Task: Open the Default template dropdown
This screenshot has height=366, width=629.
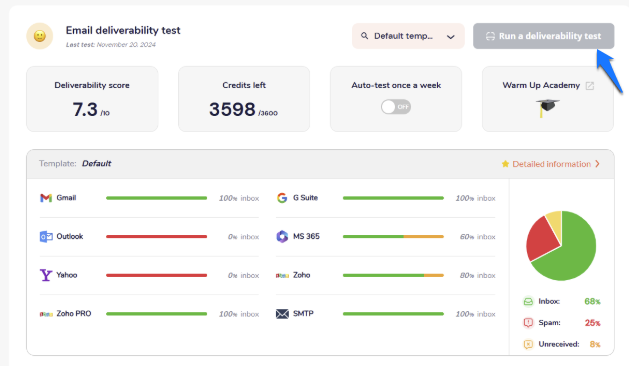Action: click(x=408, y=36)
